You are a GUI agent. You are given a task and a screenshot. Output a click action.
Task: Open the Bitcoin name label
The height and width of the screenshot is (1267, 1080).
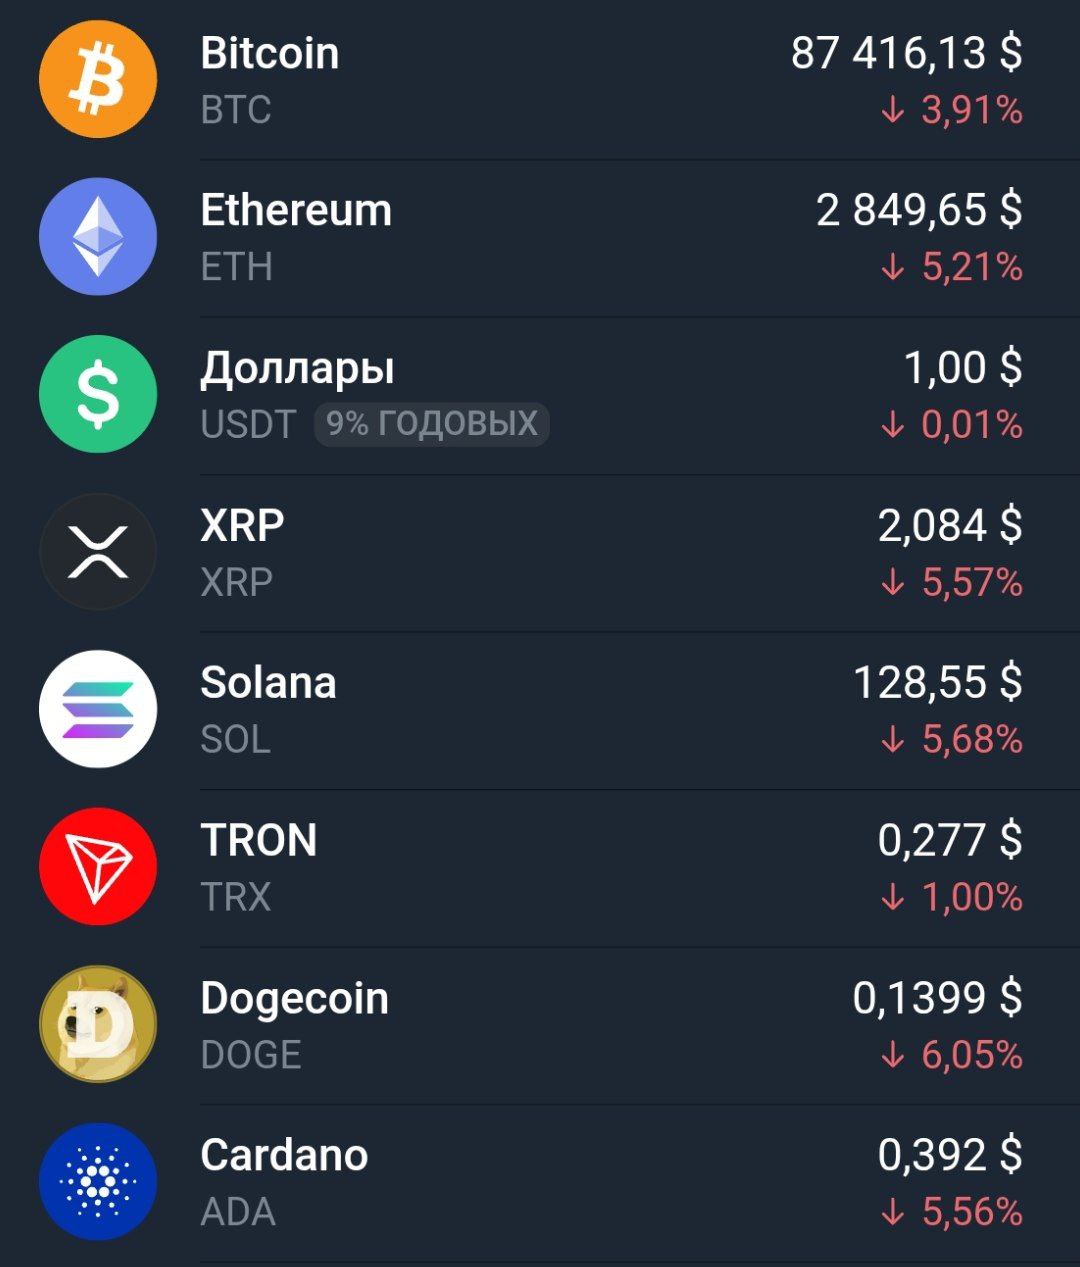coord(270,53)
